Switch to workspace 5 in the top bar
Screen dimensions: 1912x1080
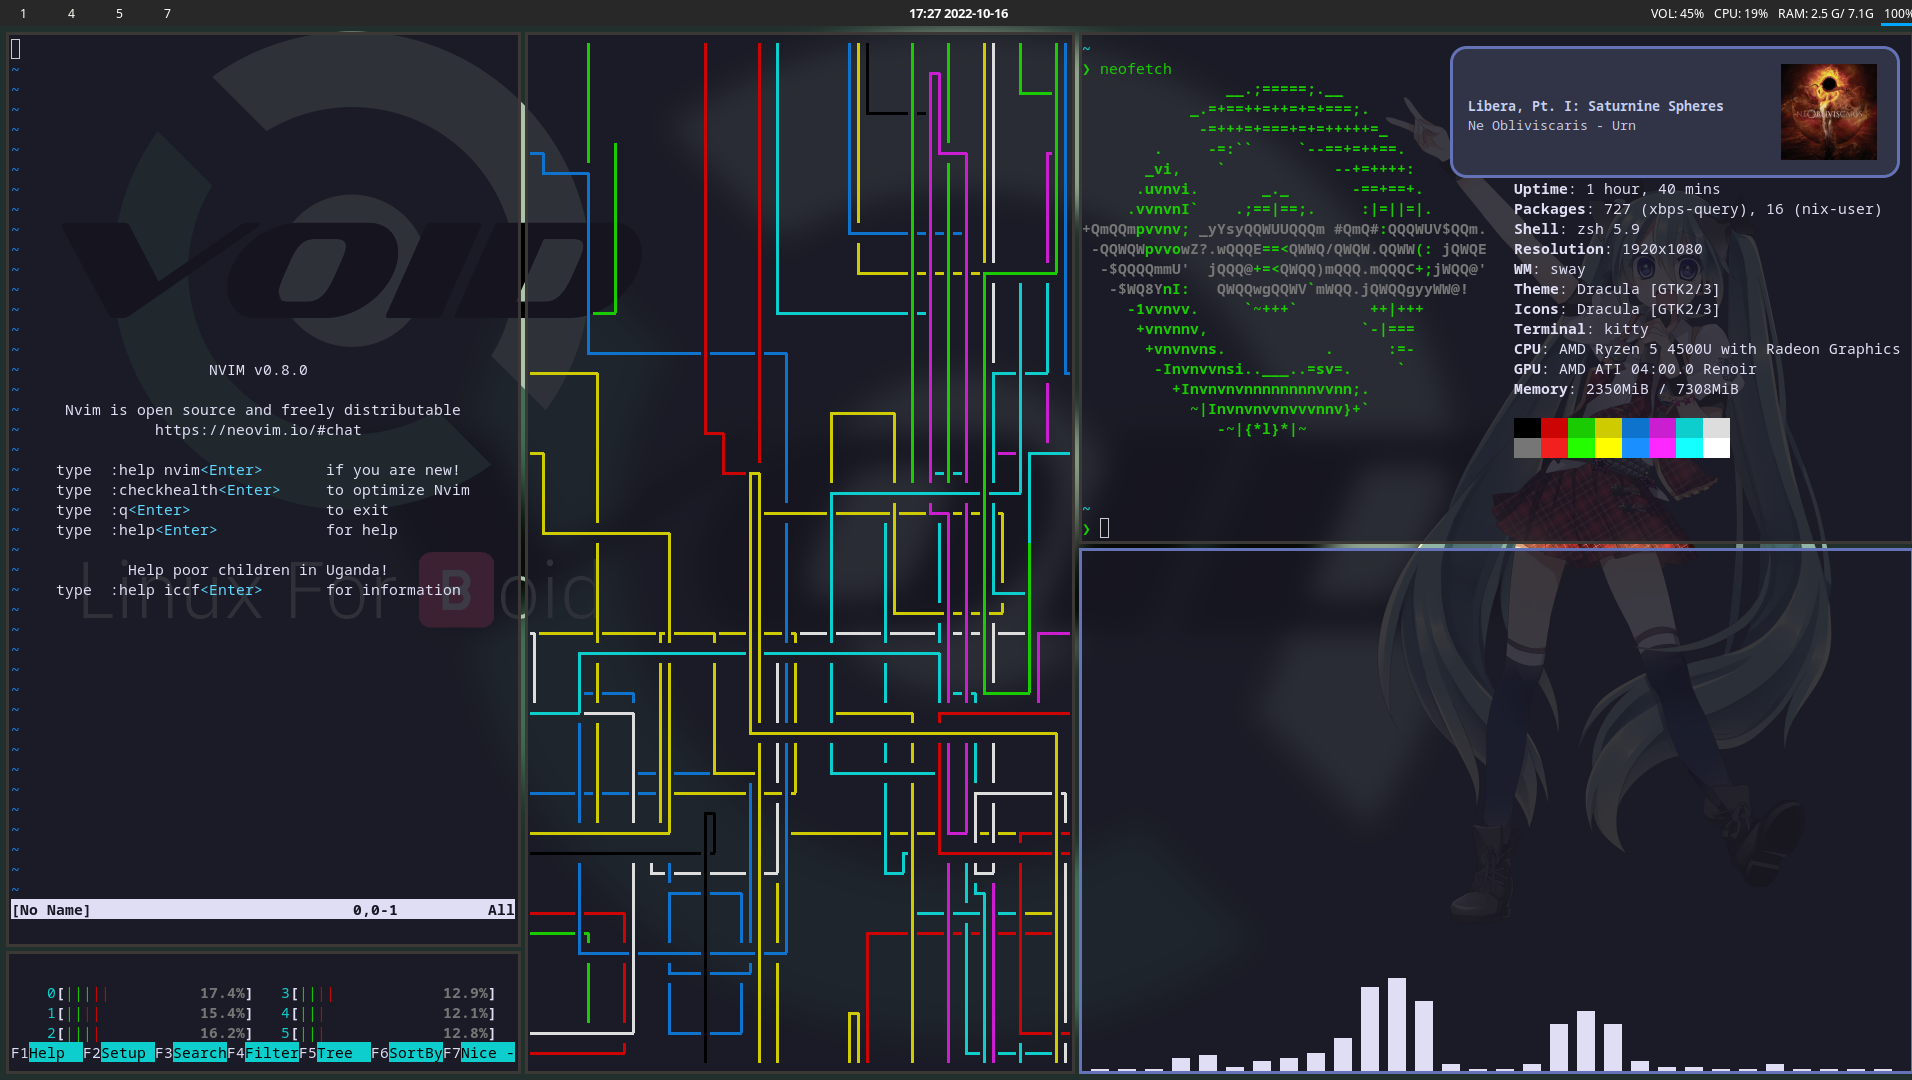pos(119,13)
